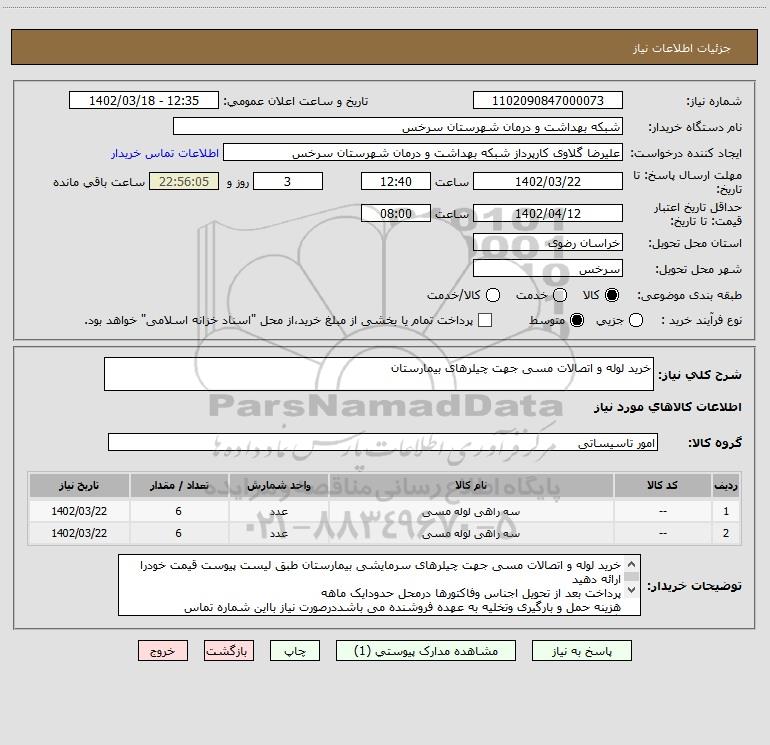Image resolution: width=770 pixels, height=745 pixels.
Task: Click row 1 need date 1402/03/22
Action: [x=79, y=511]
